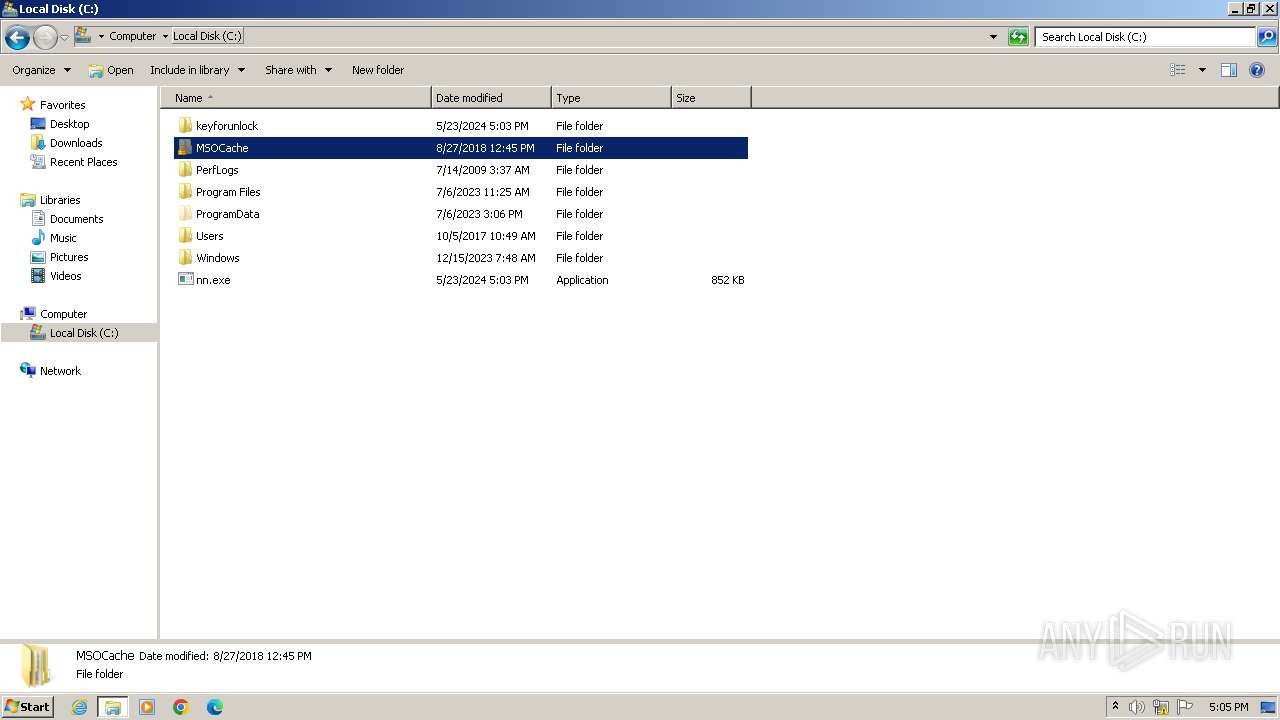The image size is (1280, 720).
Task: Select the Users folder icon
Action: [x=185, y=236]
